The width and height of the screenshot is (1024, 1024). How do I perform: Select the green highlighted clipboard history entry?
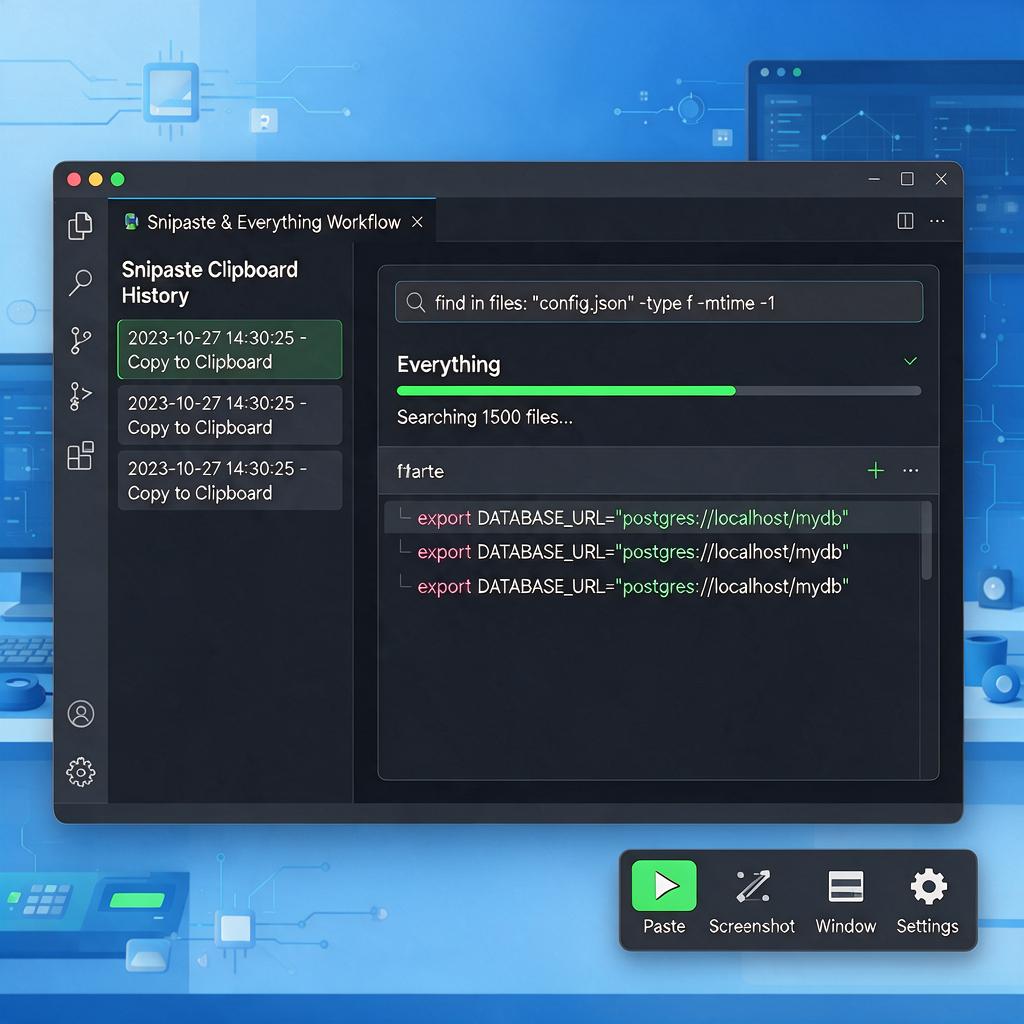coord(230,349)
